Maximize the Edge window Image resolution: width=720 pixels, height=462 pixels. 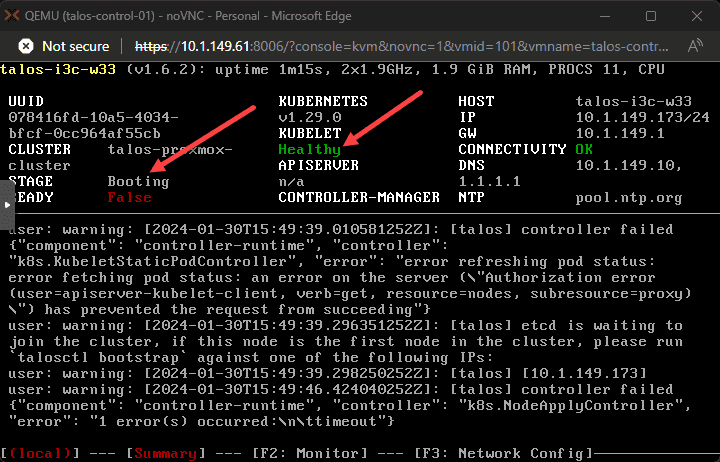tap(651, 16)
